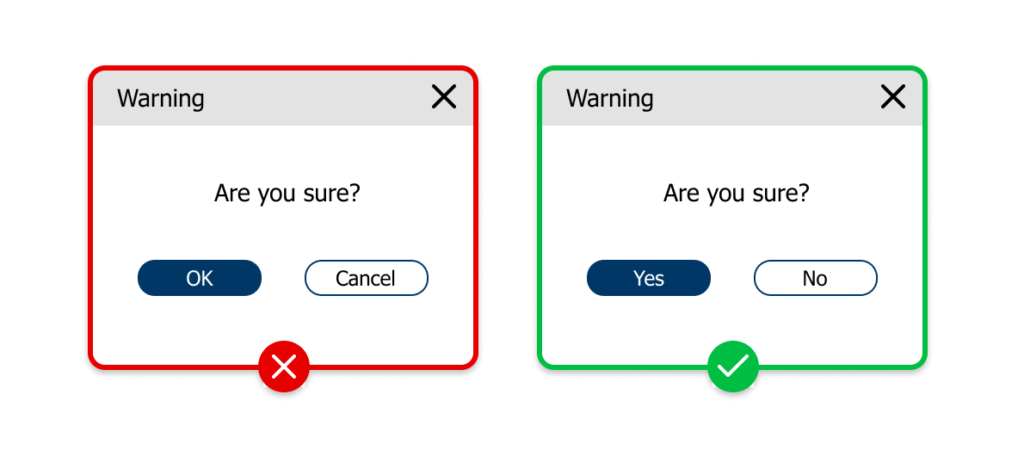Click "Warning" title in the green-bordered dialog

[x=610, y=98]
